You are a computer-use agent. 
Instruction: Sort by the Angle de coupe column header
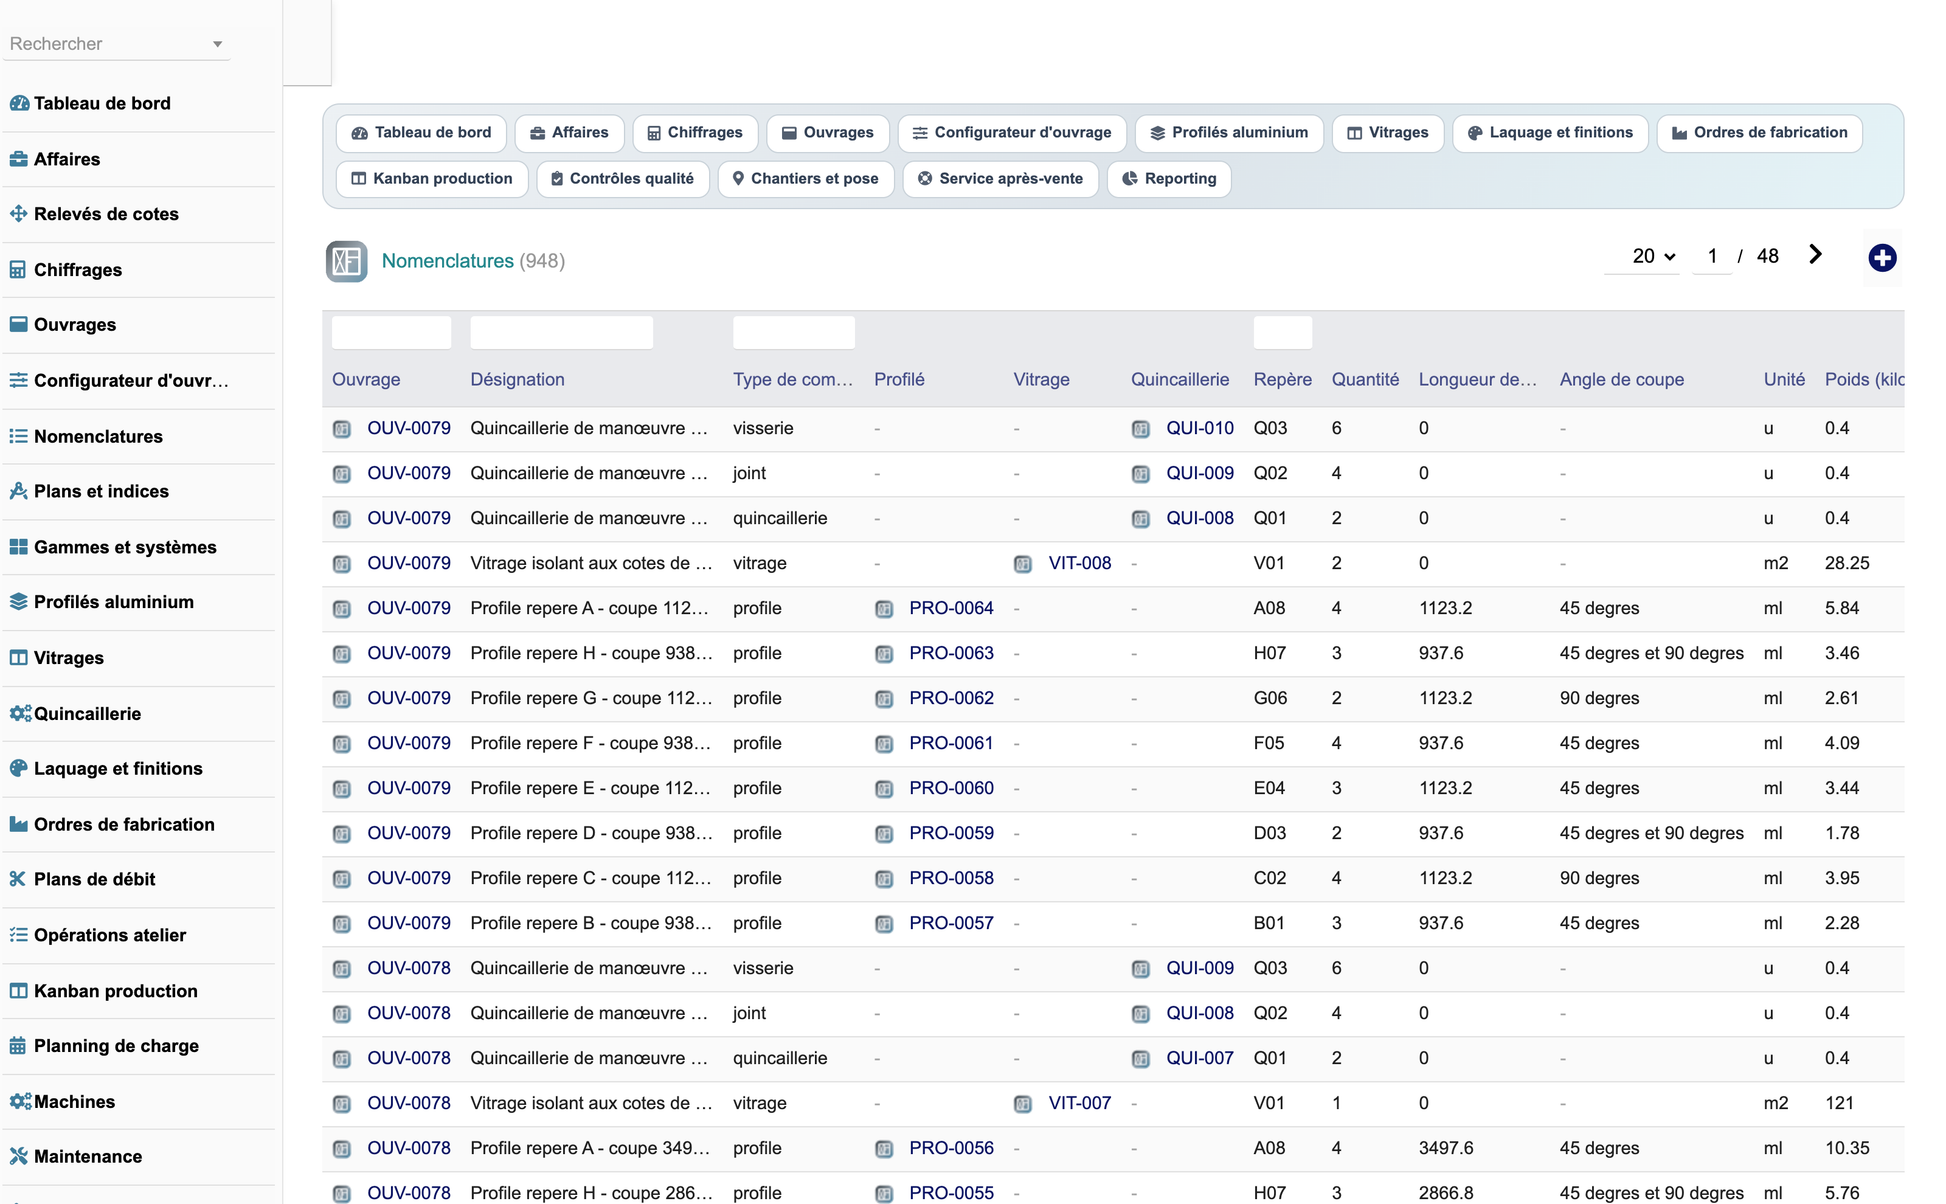[x=1622, y=380]
